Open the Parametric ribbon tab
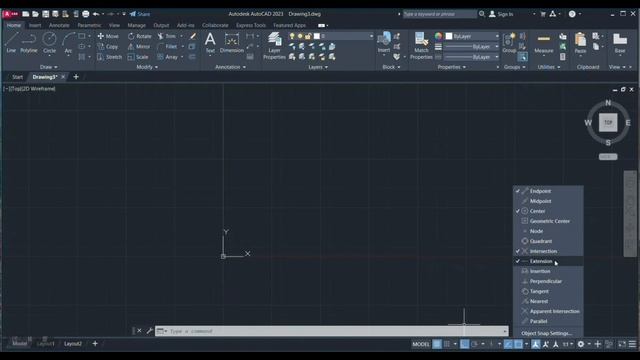The image size is (640, 360). pos(89,25)
